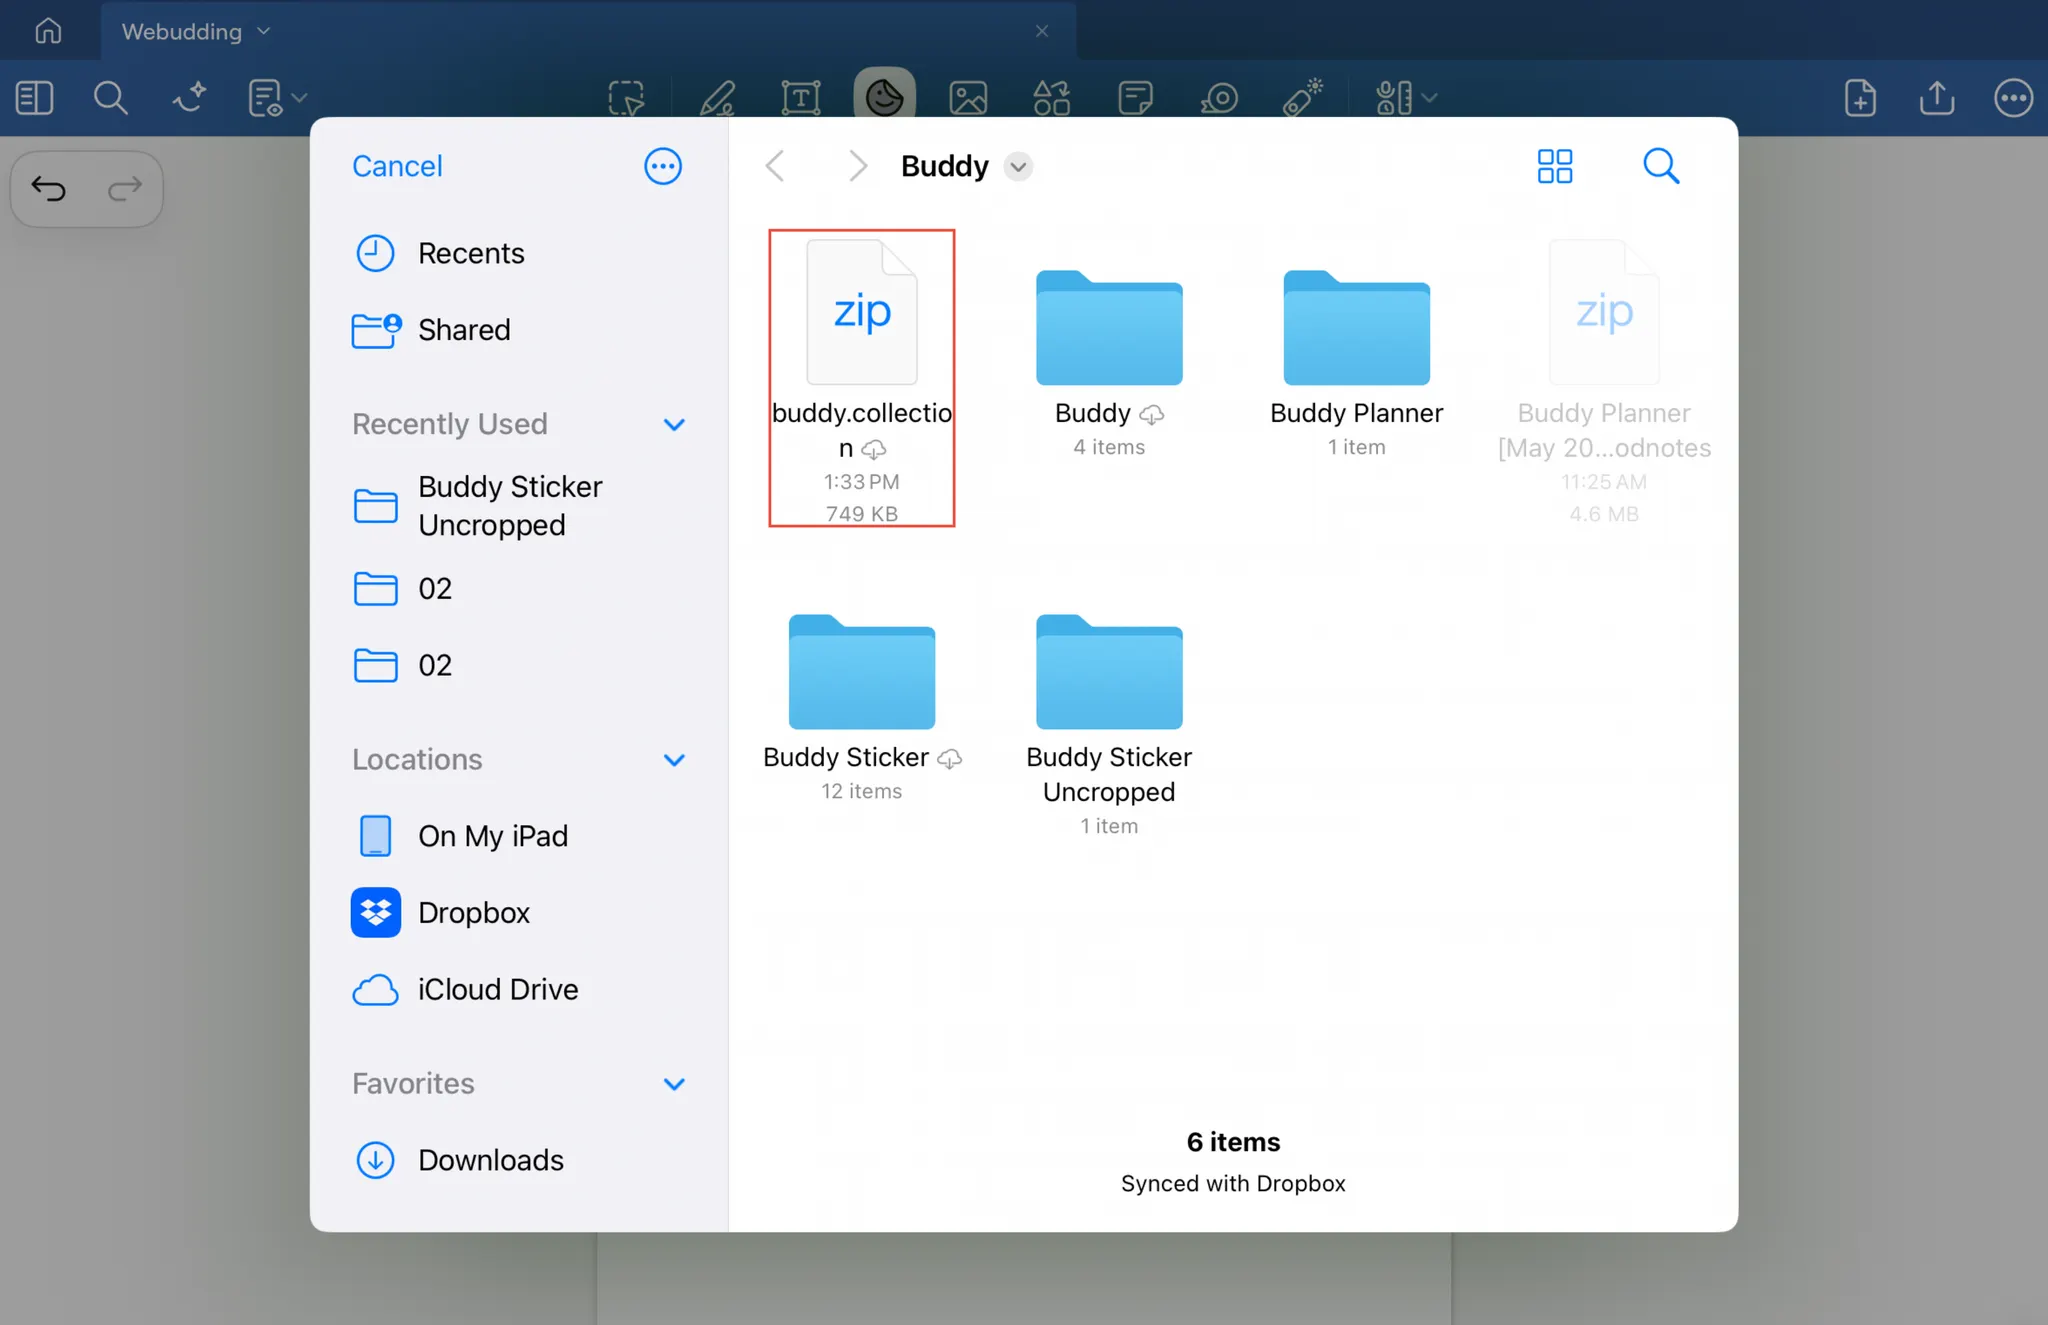Select the lasso selection tool
Viewport: 2048px width, 1325px height.
point(627,98)
